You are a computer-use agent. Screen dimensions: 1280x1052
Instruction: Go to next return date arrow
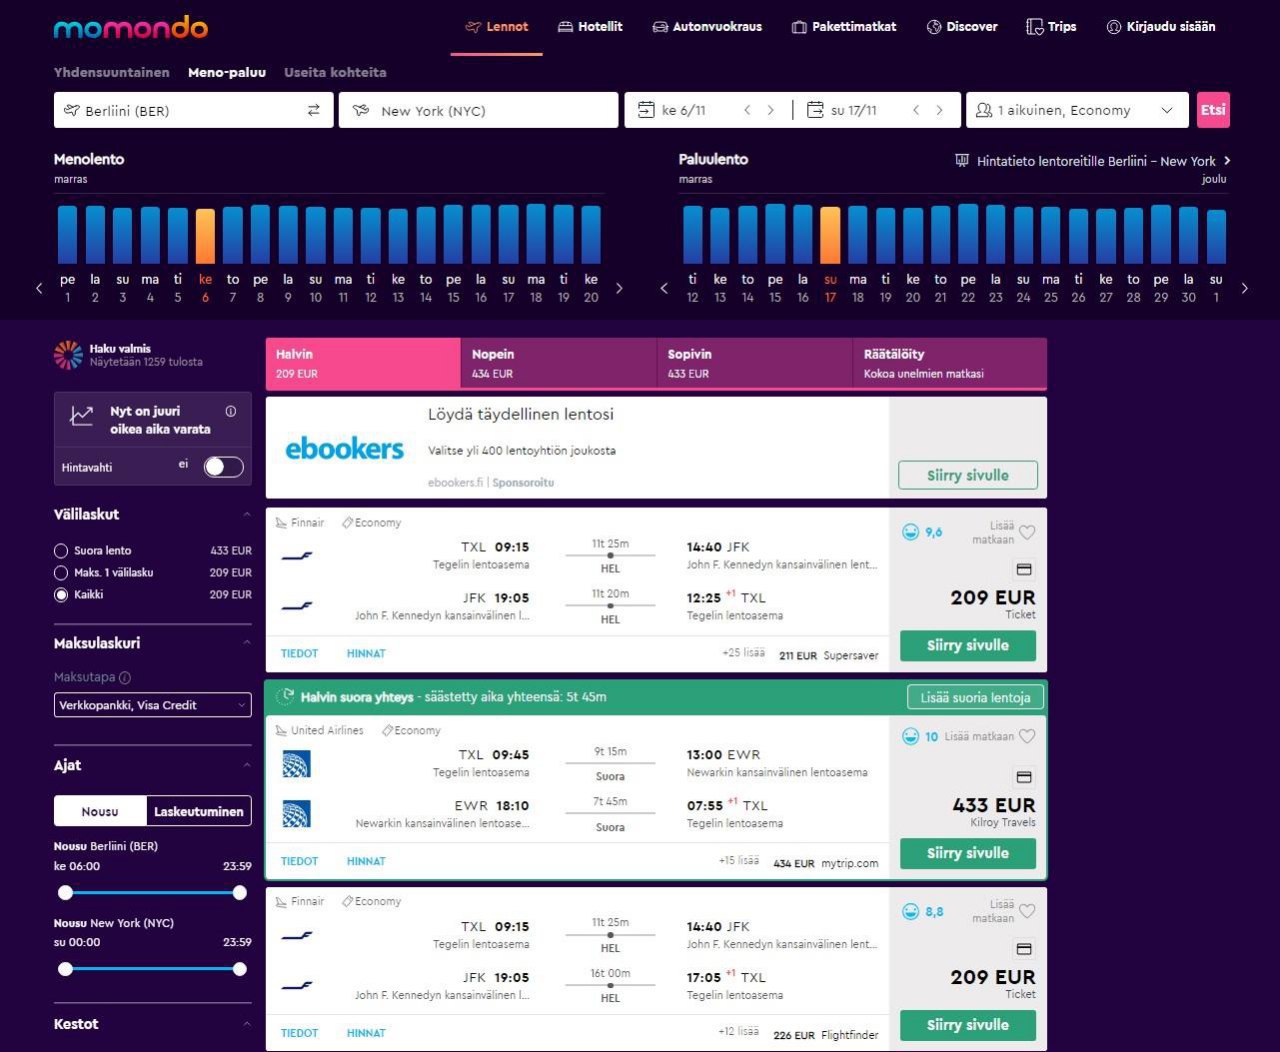tap(940, 110)
